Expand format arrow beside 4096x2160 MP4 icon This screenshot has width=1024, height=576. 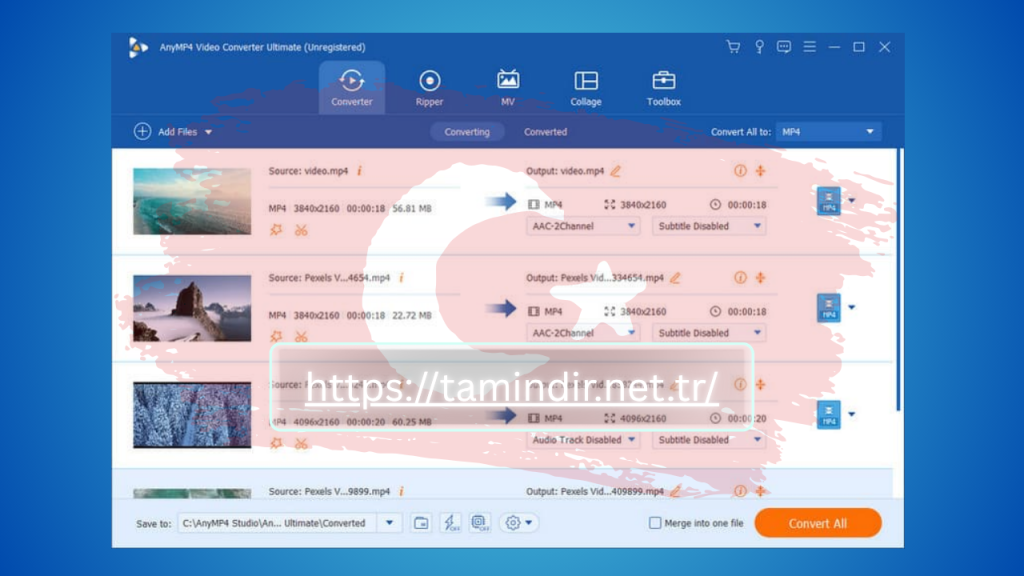tap(852, 414)
